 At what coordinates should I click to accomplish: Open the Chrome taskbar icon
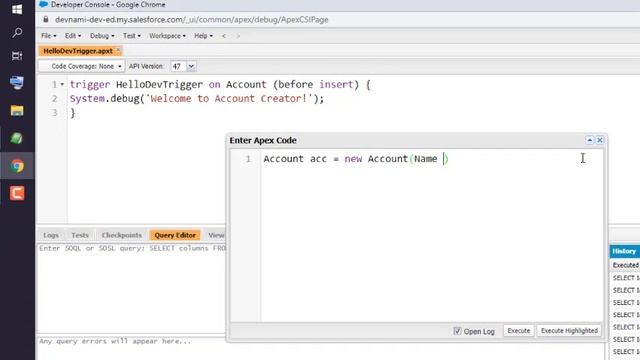click(17, 166)
